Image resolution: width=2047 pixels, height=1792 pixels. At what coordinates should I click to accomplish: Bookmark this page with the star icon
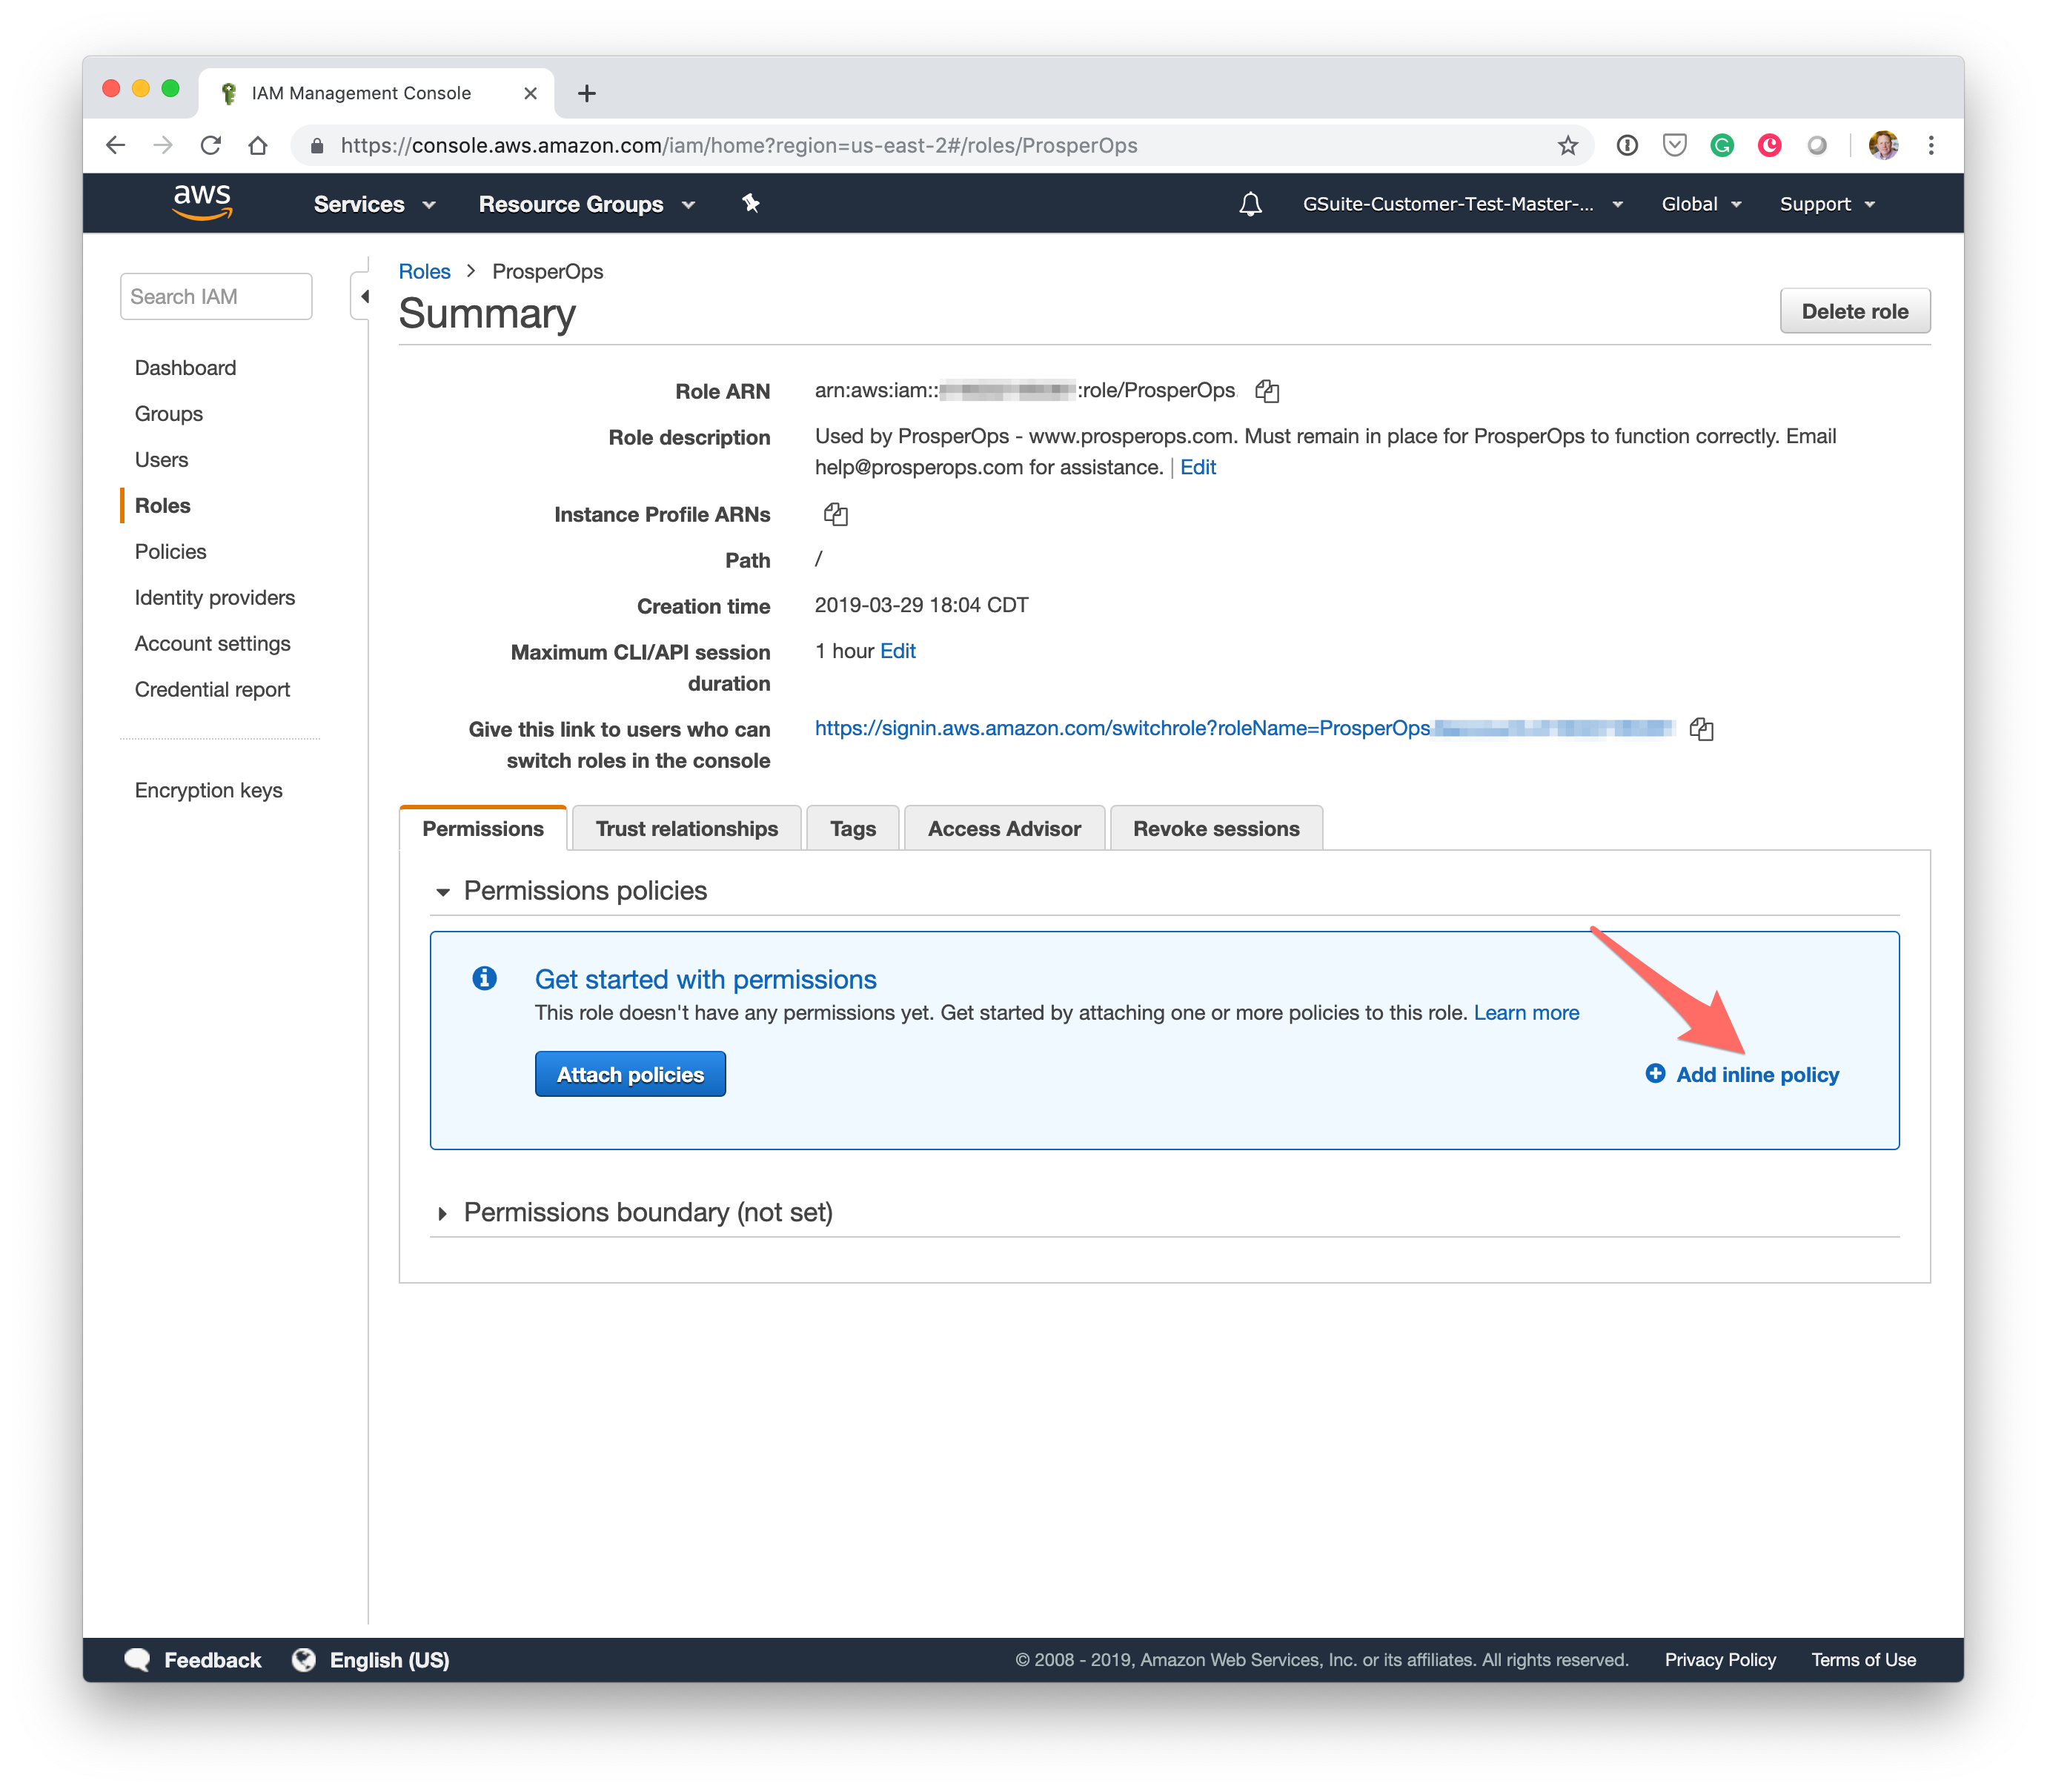(x=1567, y=145)
